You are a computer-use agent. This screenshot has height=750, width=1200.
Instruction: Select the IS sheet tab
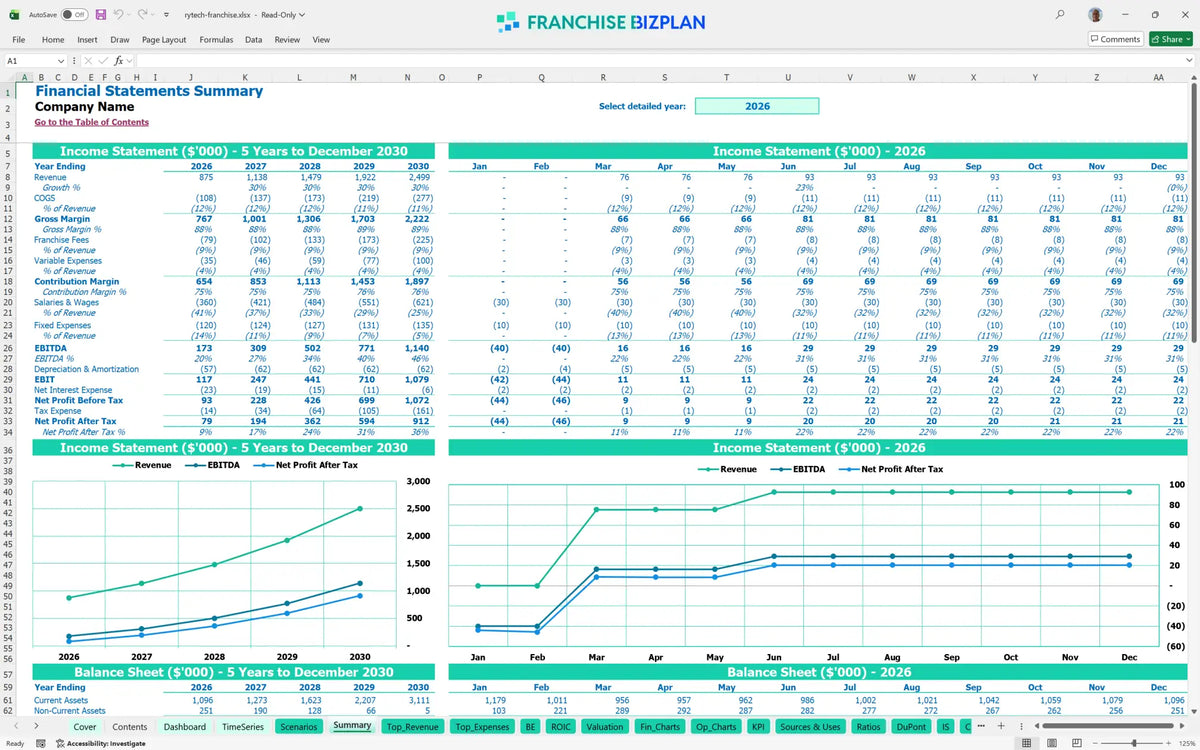tap(945, 727)
